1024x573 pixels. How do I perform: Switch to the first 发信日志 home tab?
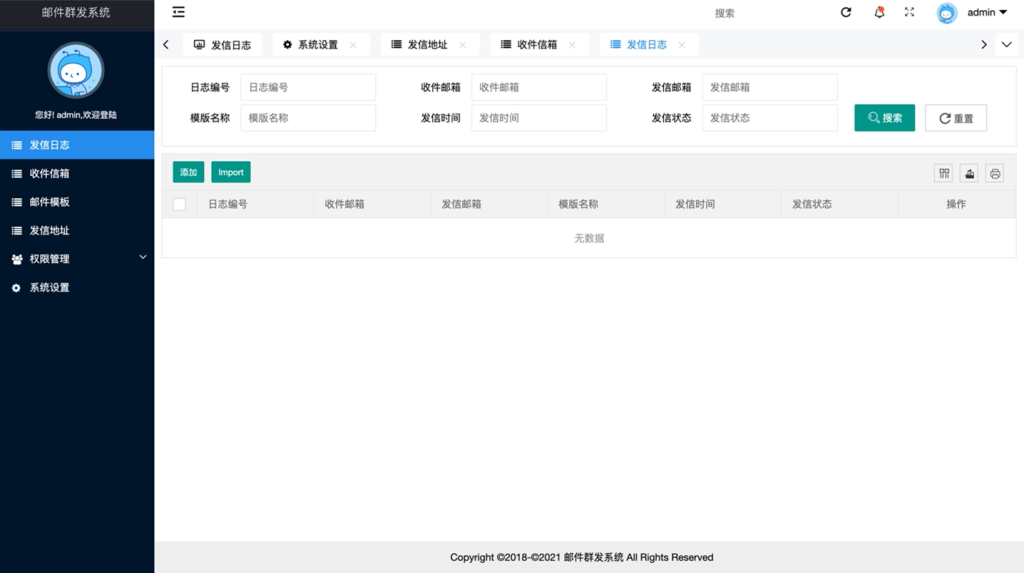(x=223, y=44)
